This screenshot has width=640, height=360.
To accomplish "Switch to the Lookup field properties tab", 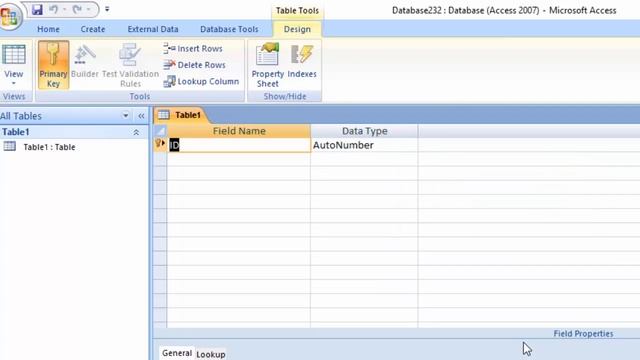I will [211, 354].
